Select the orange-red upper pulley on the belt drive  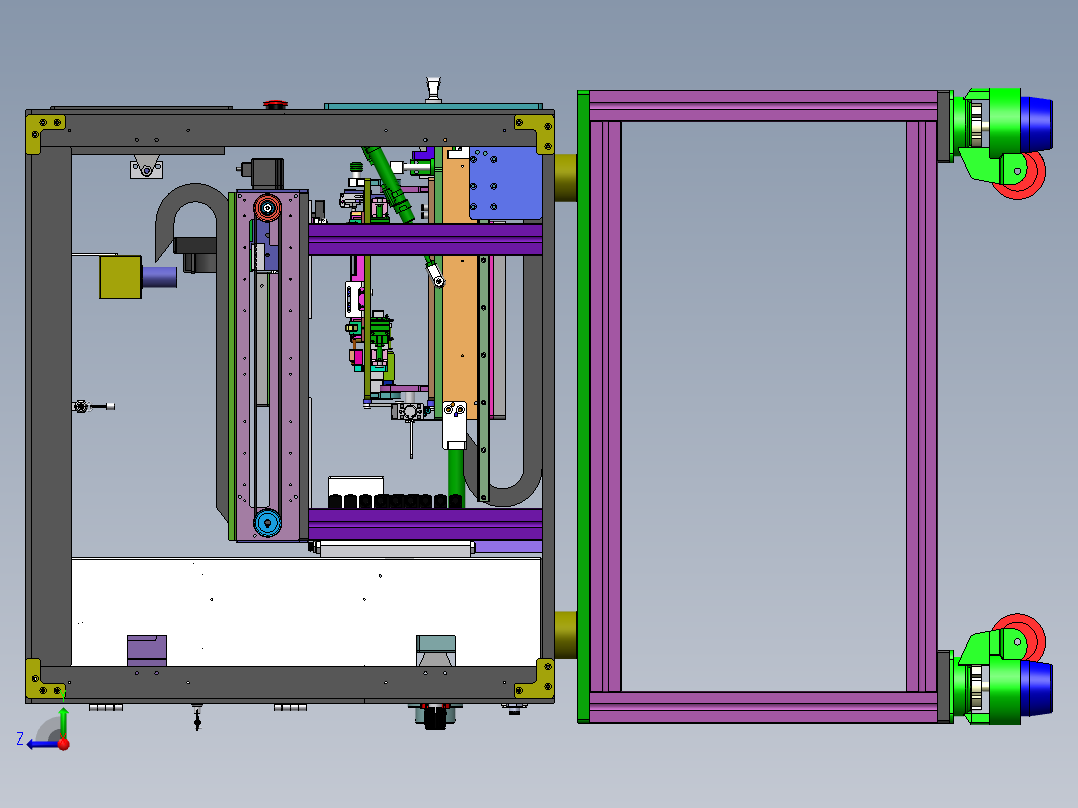click(267, 207)
